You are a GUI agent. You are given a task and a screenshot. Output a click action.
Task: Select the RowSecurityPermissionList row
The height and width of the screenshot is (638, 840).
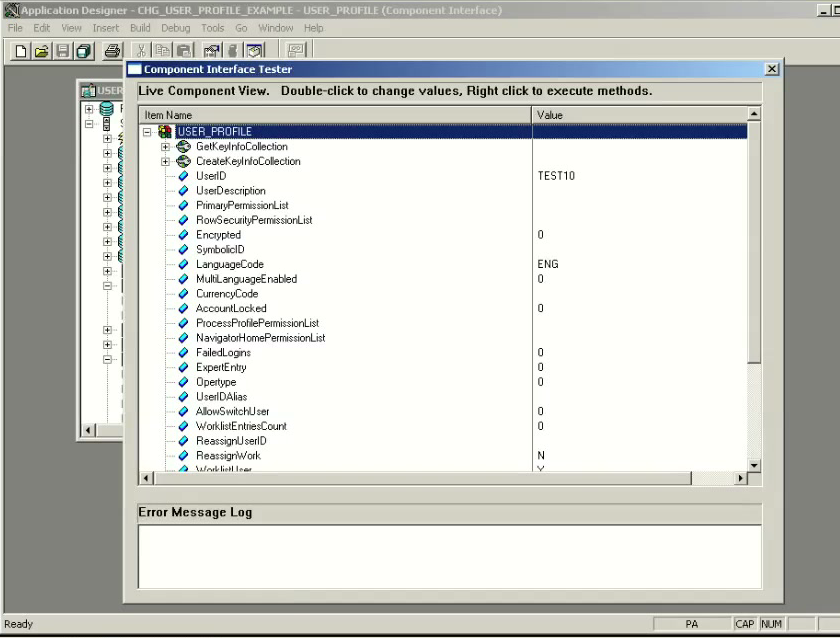442,220
